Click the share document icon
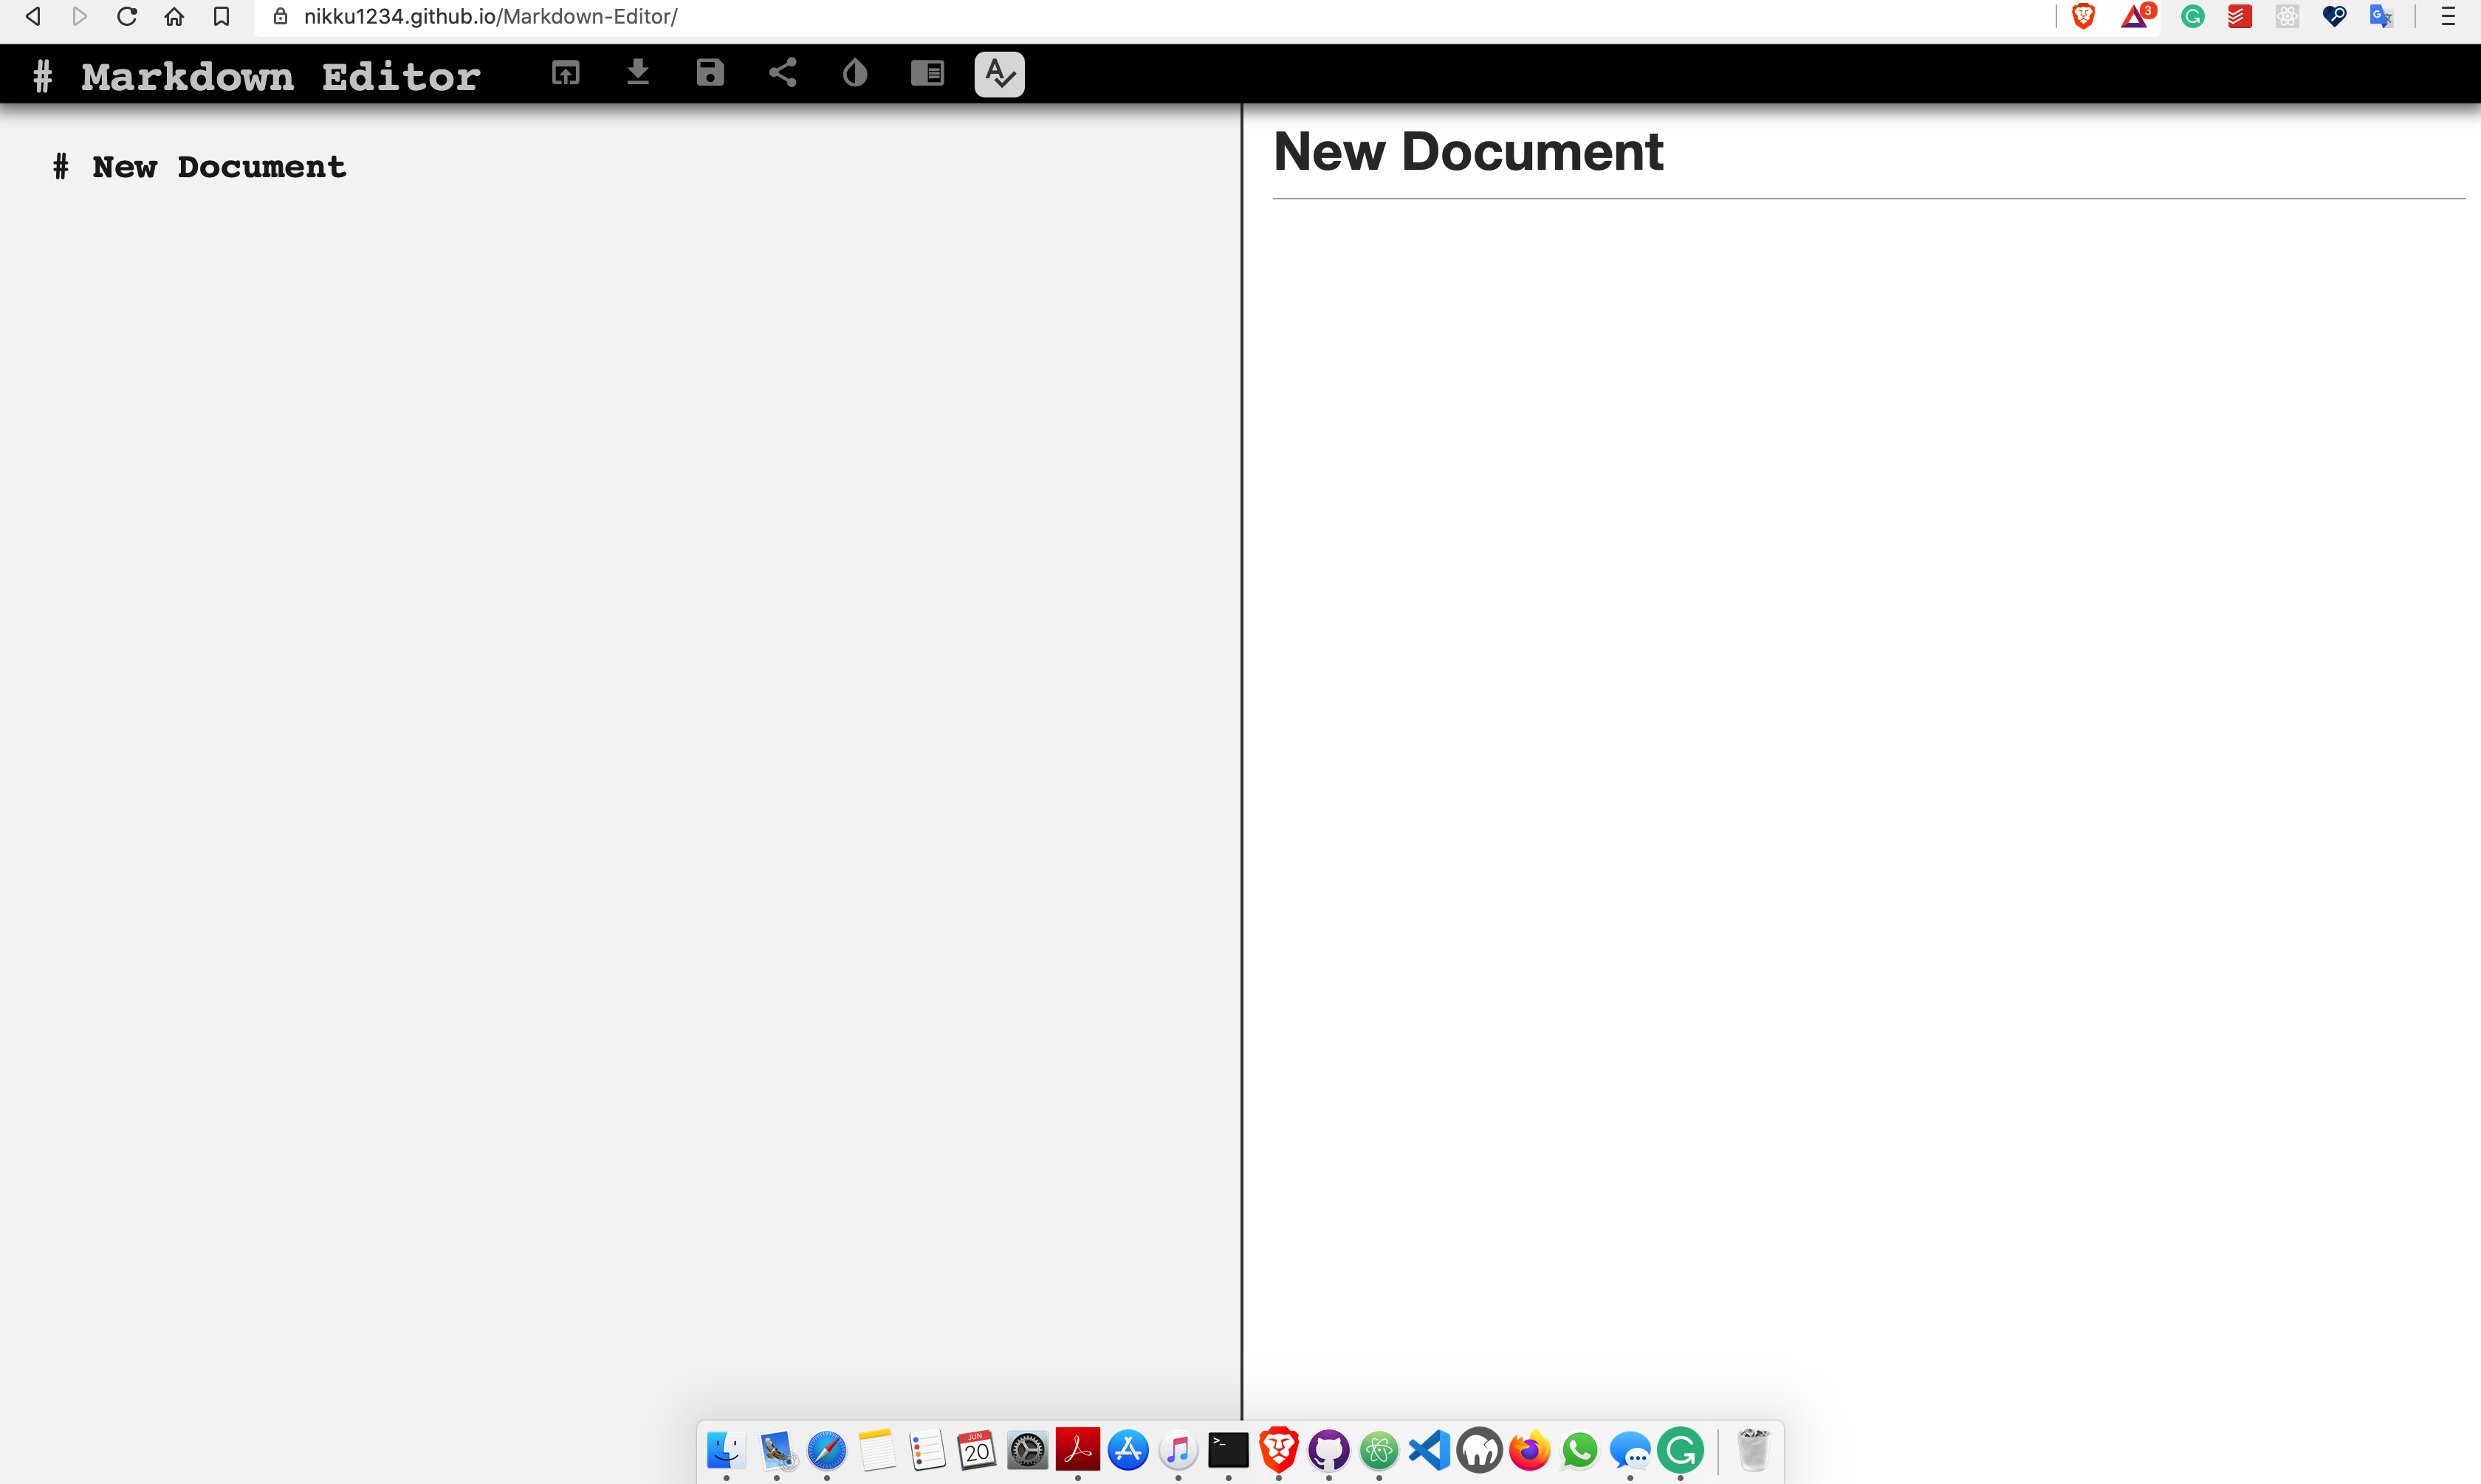The height and width of the screenshot is (1484, 2481). 782,72
